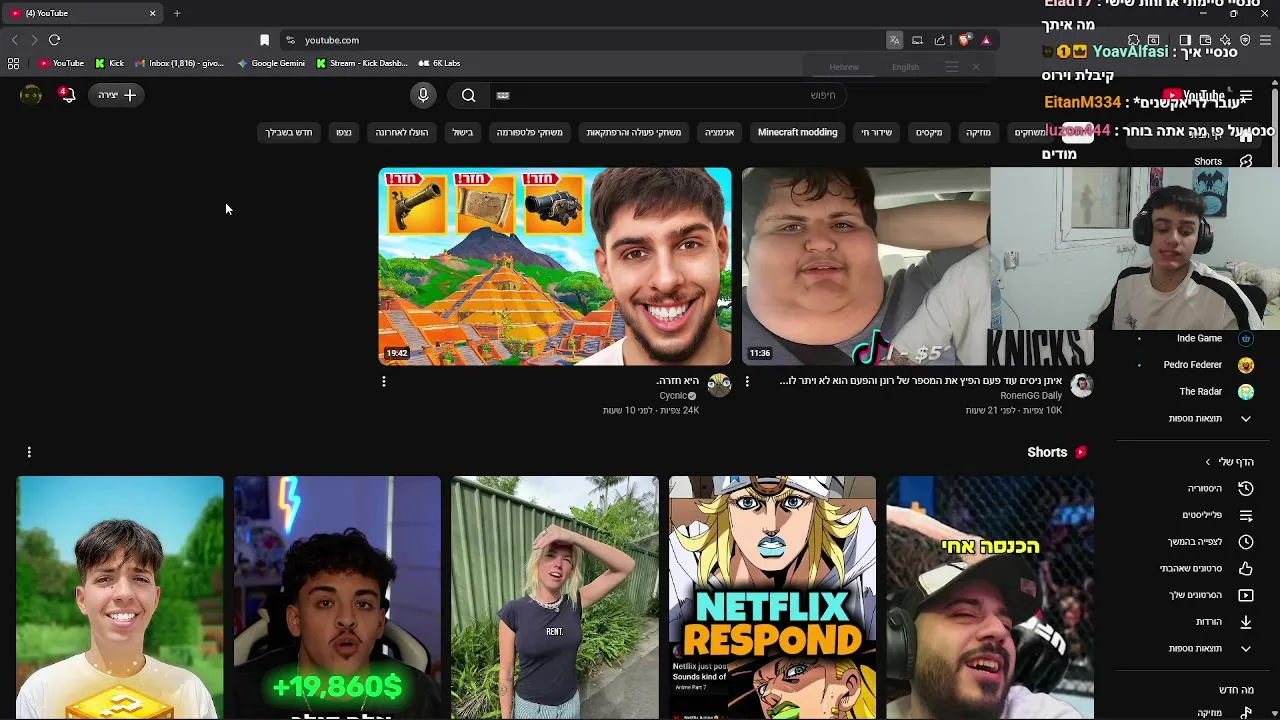Open the היא חזרה video title
The image size is (1280, 720).
coord(677,381)
